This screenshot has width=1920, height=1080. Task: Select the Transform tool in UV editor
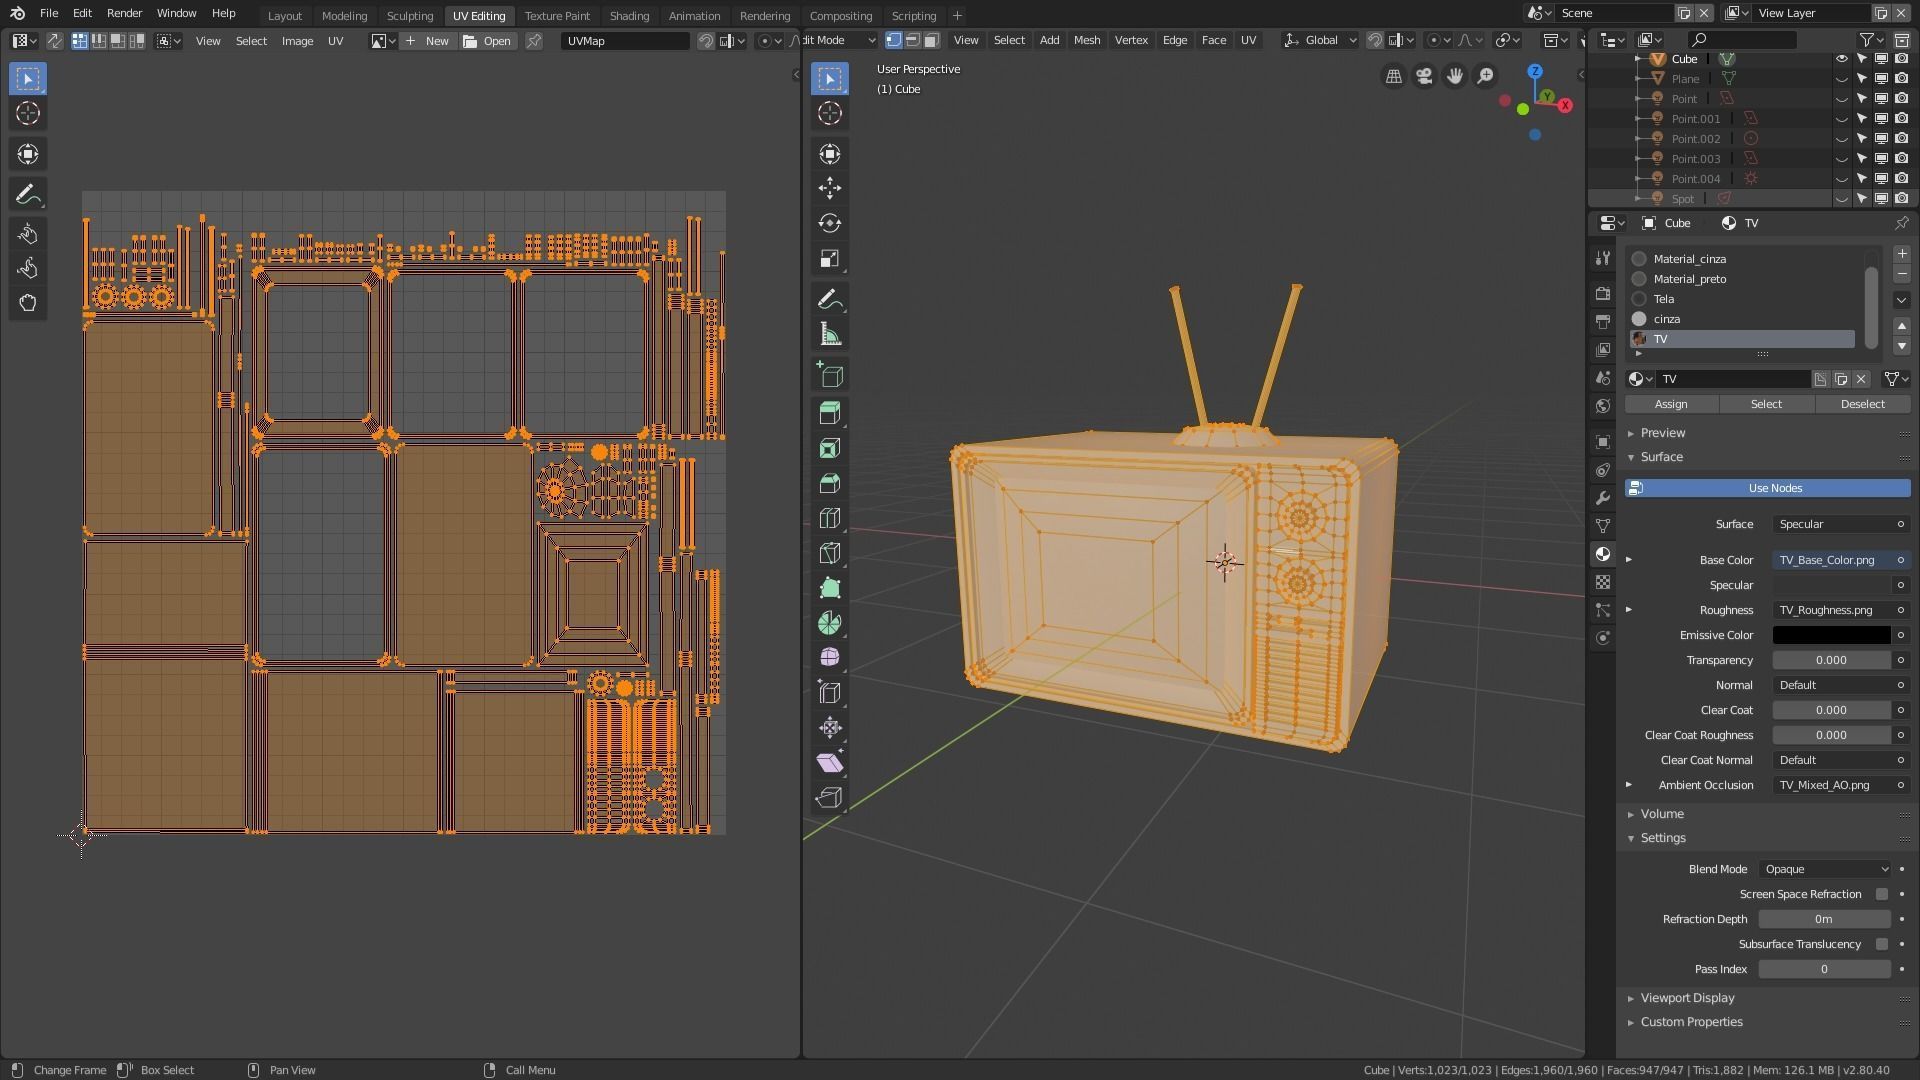click(x=28, y=154)
